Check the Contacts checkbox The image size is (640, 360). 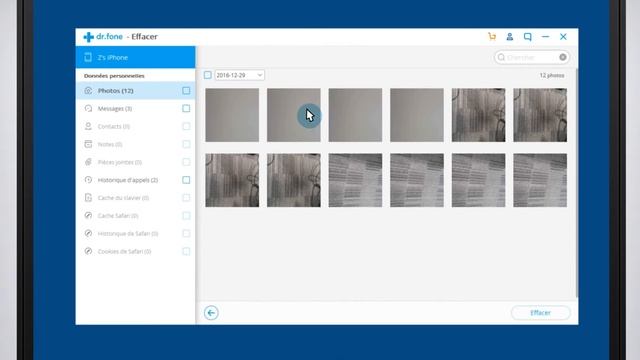[x=186, y=126]
